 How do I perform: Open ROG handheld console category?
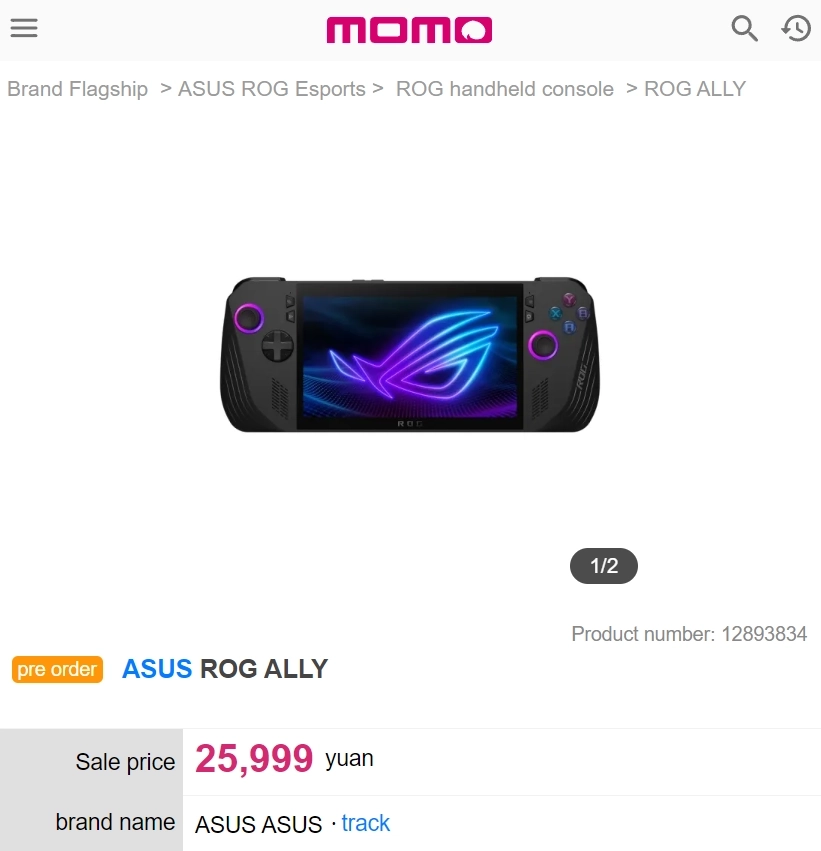click(x=504, y=89)
